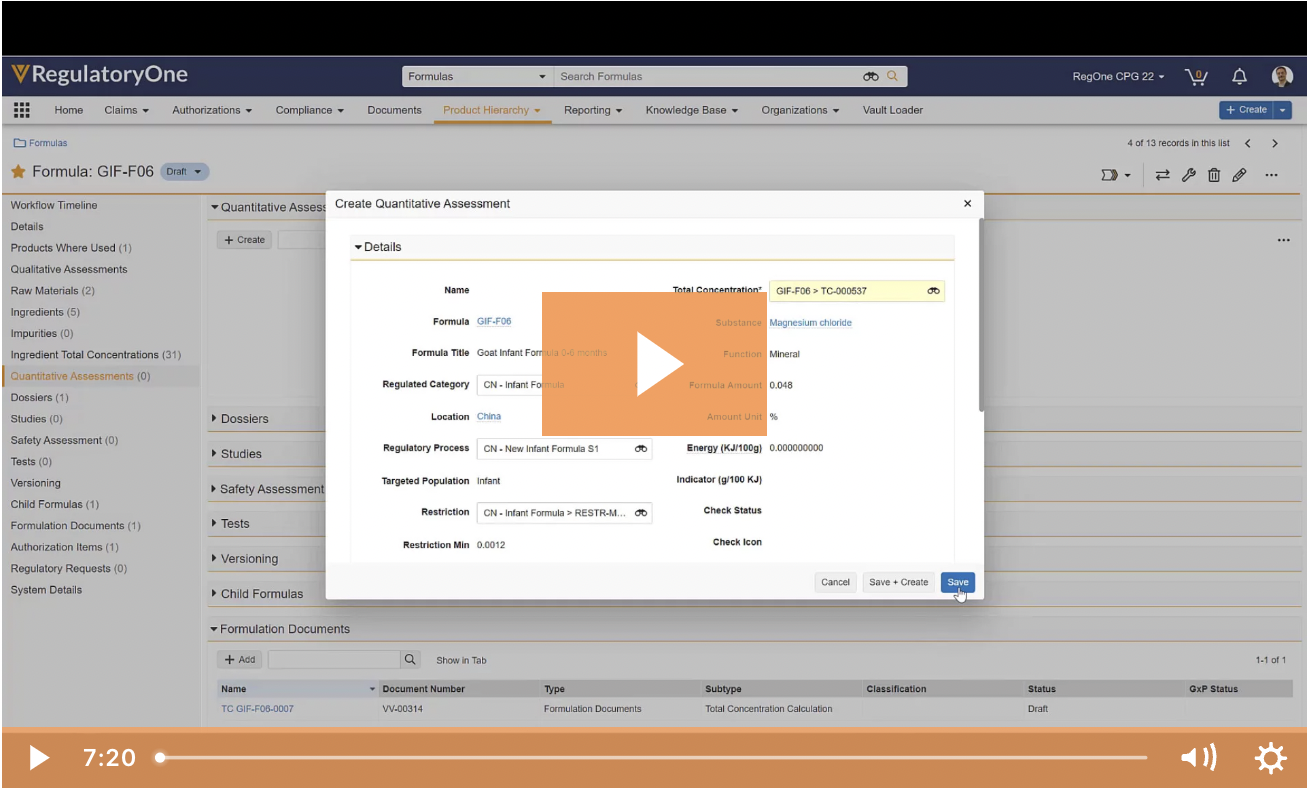Viewport: 1310px width, 790px height.
Task: Open the Knowledge Base menu
Action: point(691,110)
